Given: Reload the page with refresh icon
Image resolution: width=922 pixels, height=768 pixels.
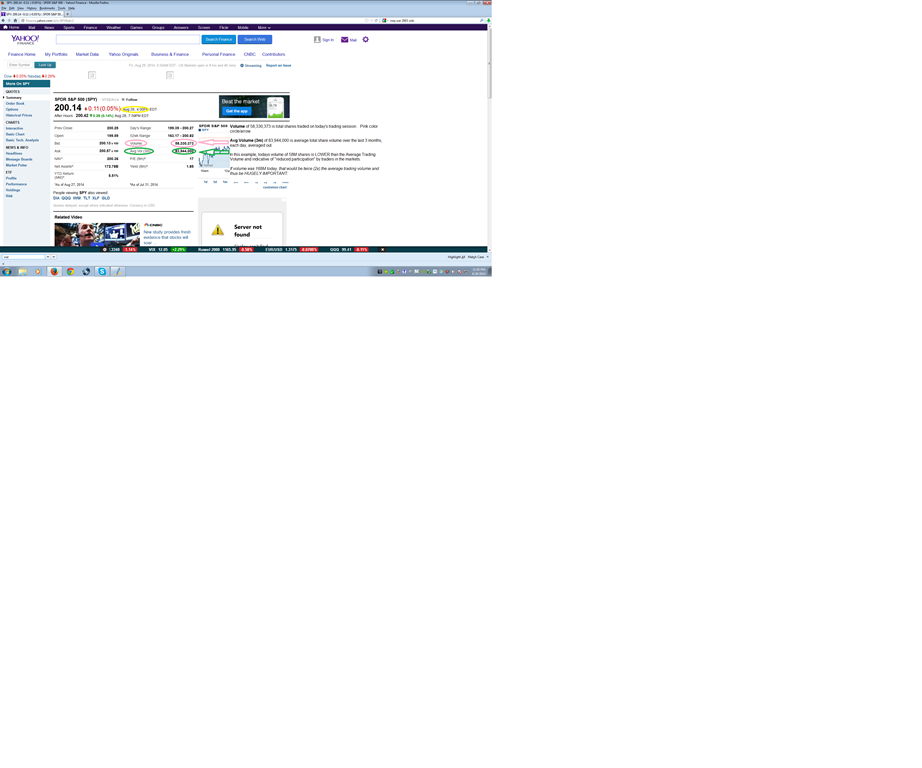Looking at the screenshot, I should [x=376, y=21].
